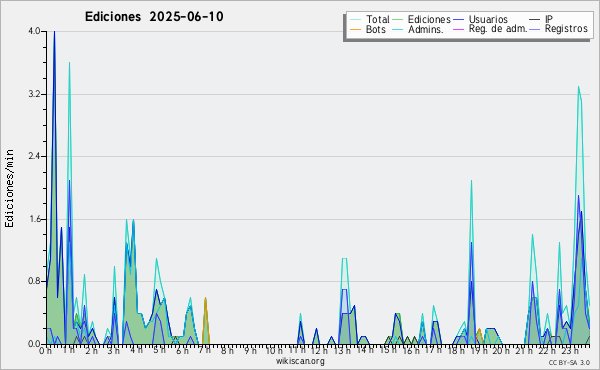This screenshot has height=370, width=600.
Task: Click the '10 h' x-axis label
Action: tap(274, 350)
